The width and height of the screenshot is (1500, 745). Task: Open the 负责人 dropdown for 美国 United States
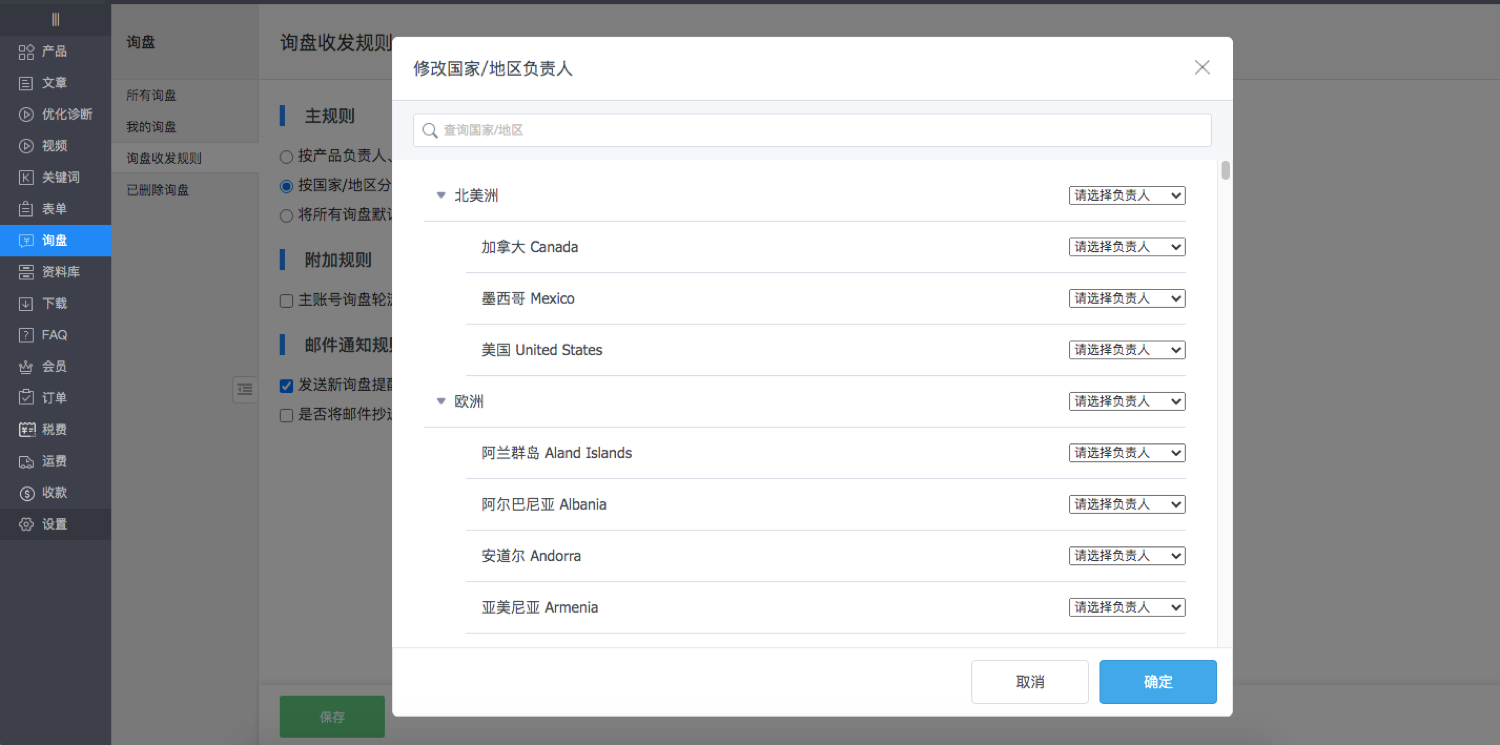pyautogui.click(x=1126, y=350)
